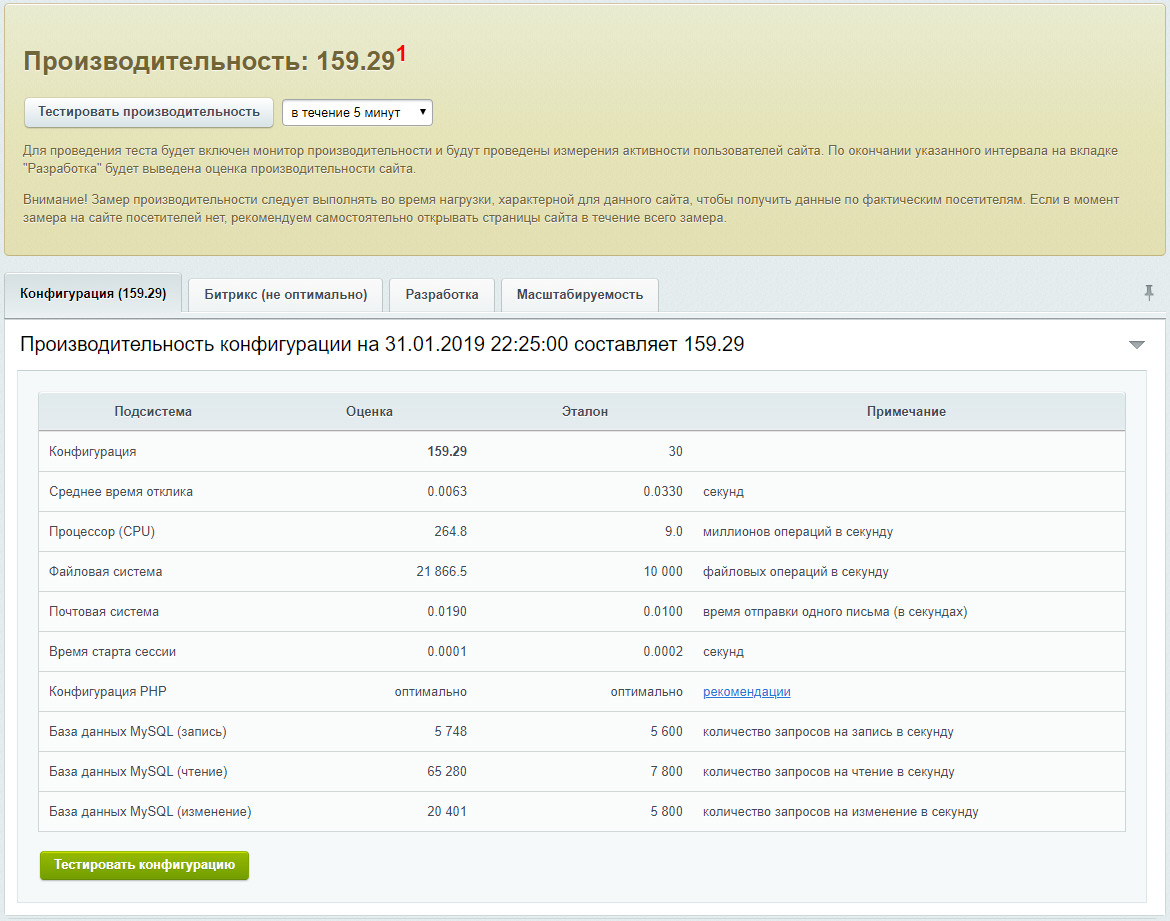Click the 5 748 MySQL write score
The width and height of the screenshot is (1170, 921).
451,731
